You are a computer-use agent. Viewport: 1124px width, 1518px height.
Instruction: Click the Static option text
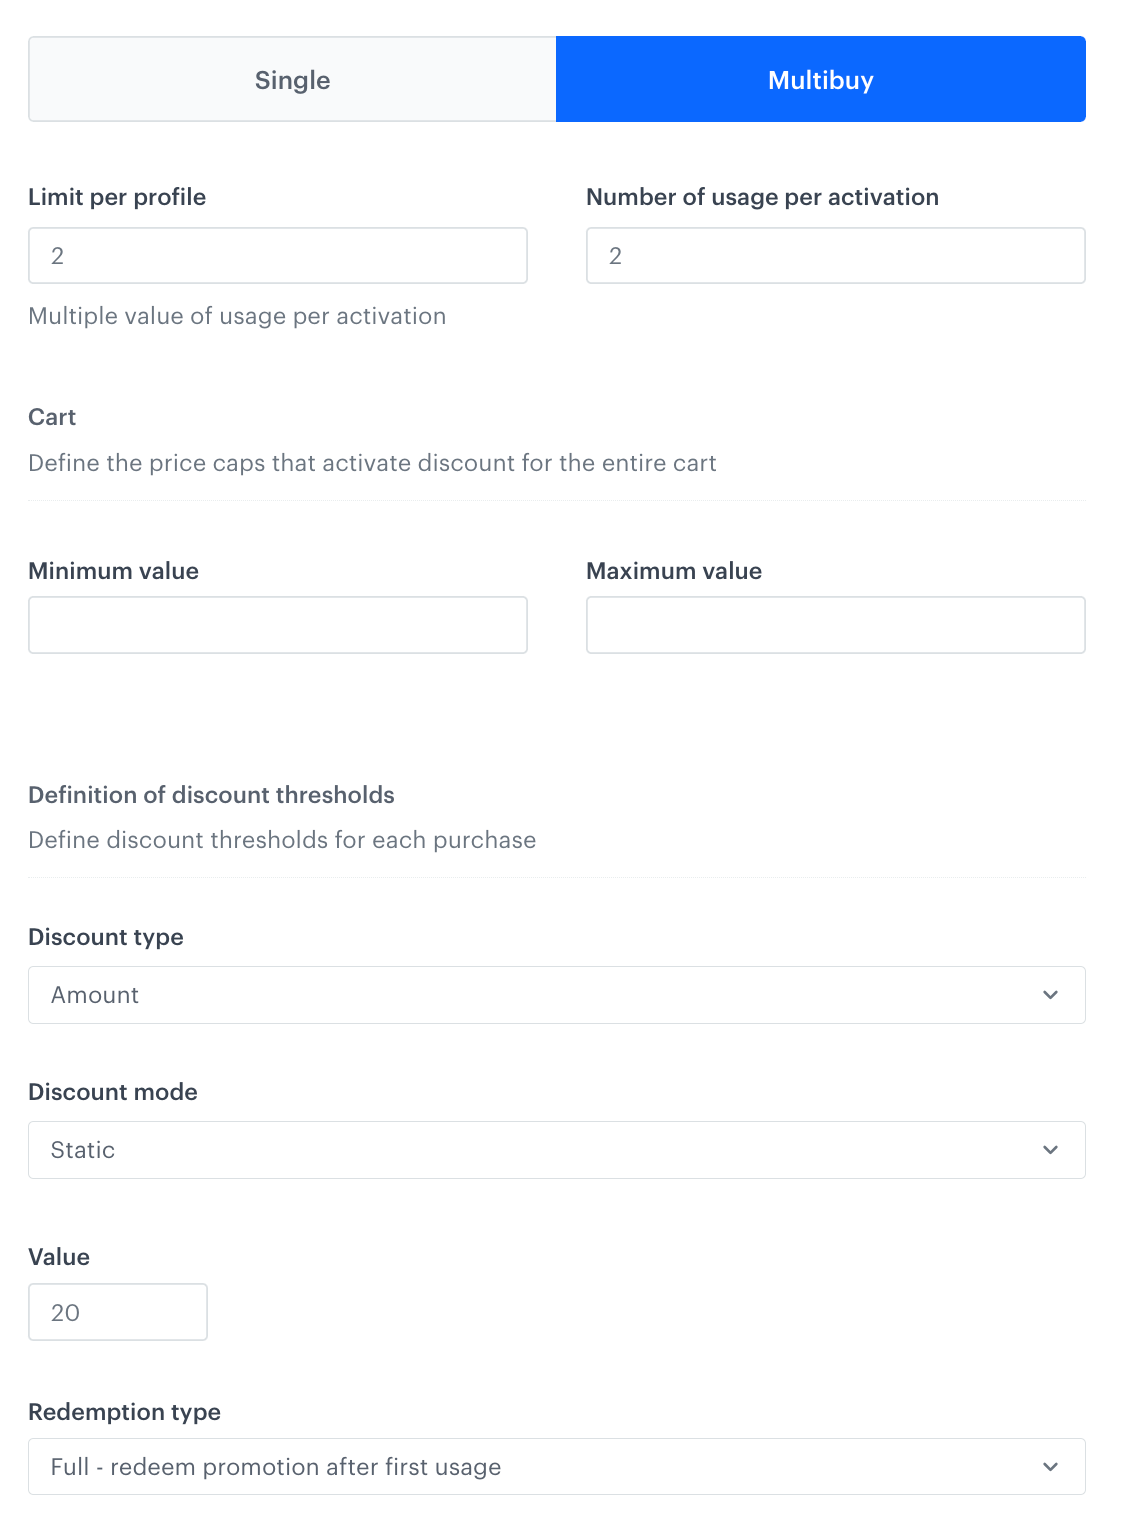[x=81, y=1149]
